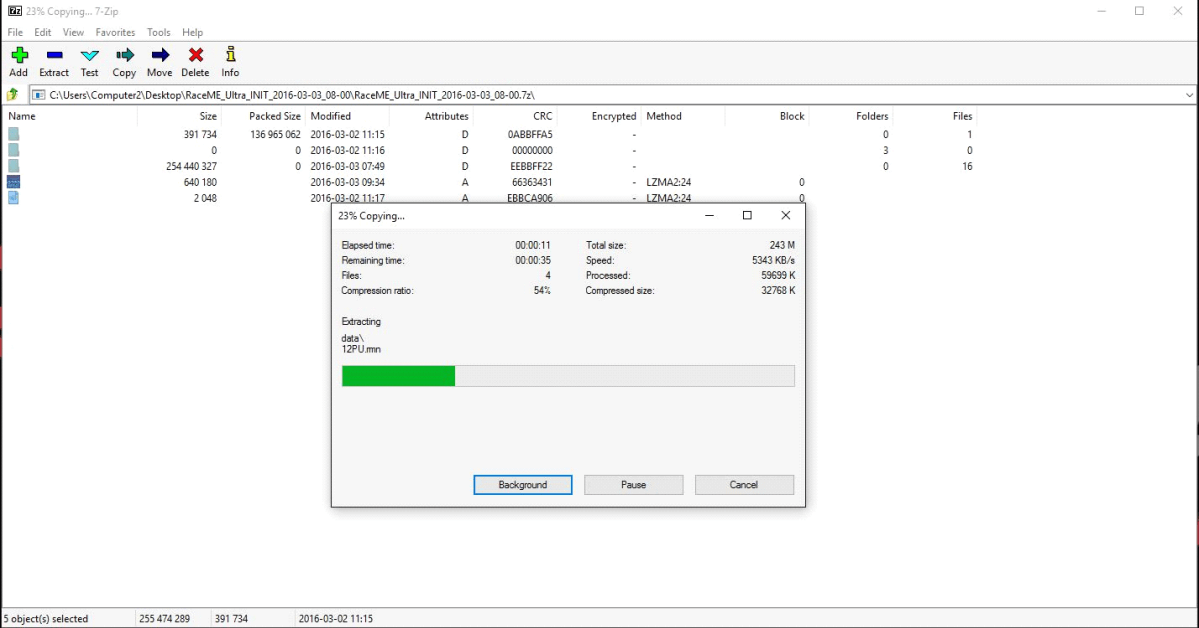Click the archive path address field

click(x=600, y=95)
